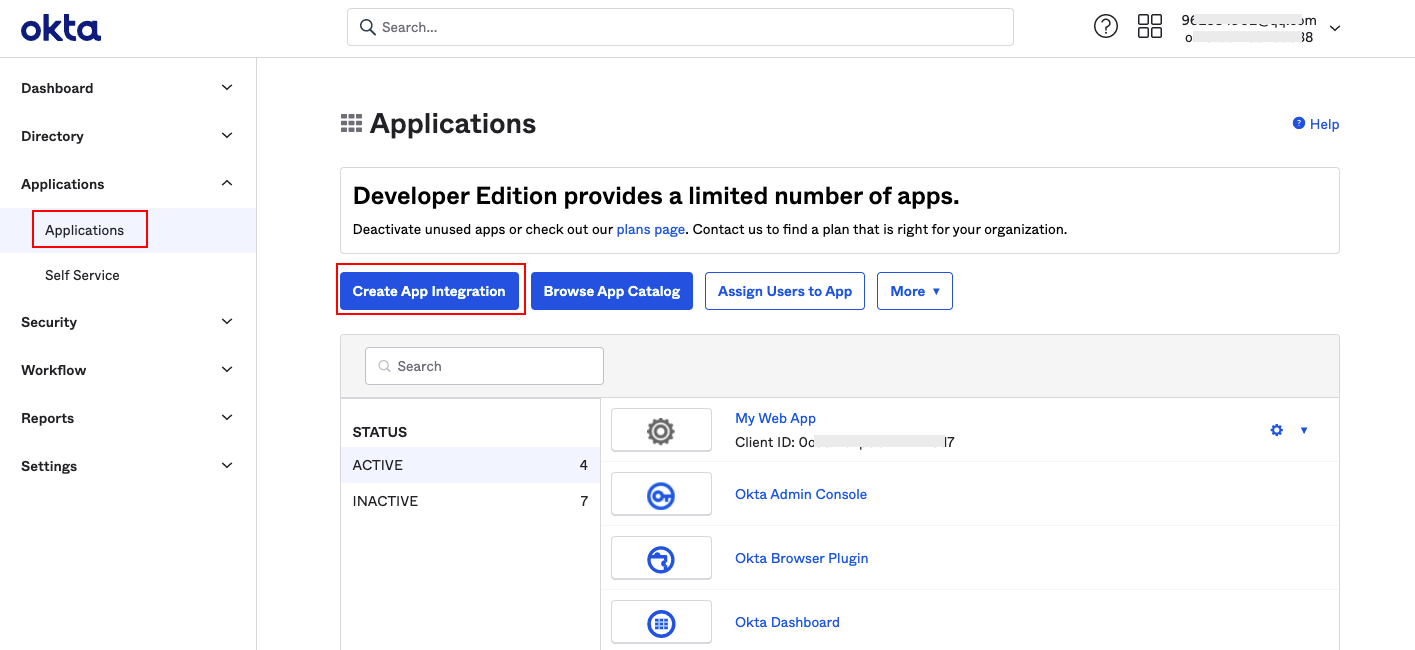1415x650 pixels.
Task: Click the My Web App gear logo
Action: point(661,430)
